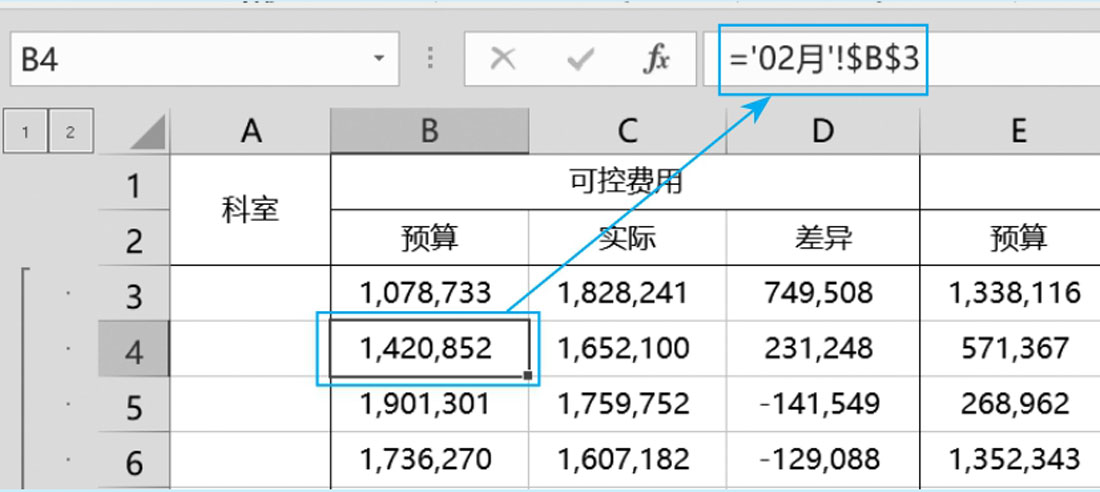Select cell containing 1,420,852
1100x492 pixels.
[x=427, y=348]
